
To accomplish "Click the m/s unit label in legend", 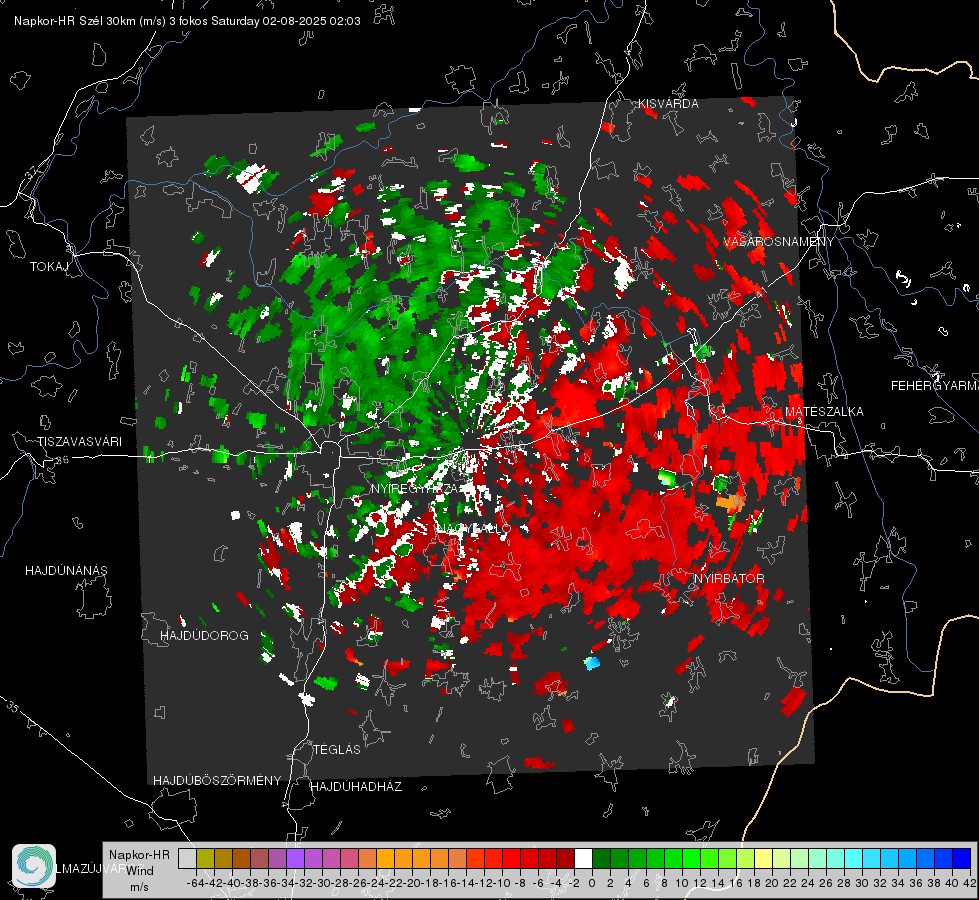I will (x=139, y=887).
